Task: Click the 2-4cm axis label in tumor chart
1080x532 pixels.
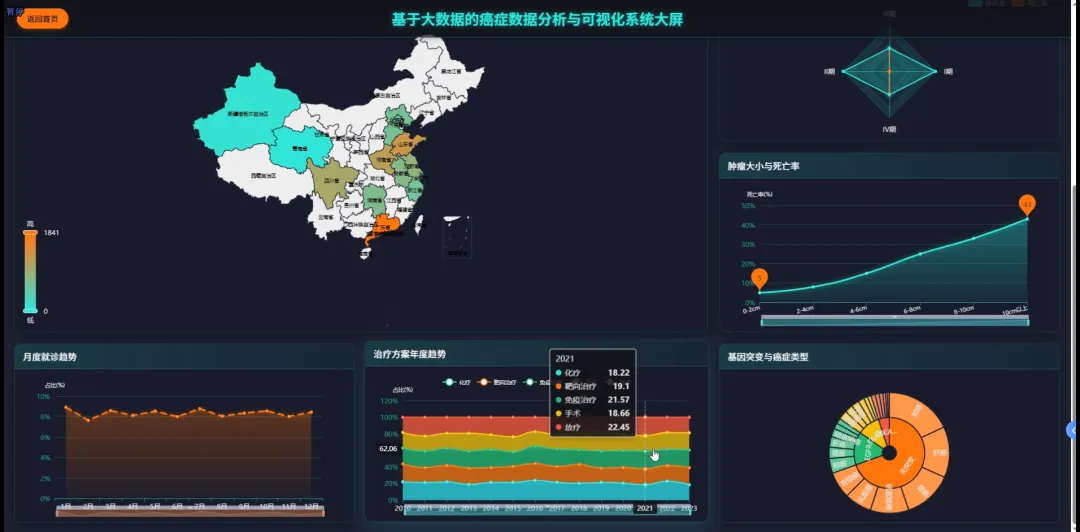Action: (804, 310)
